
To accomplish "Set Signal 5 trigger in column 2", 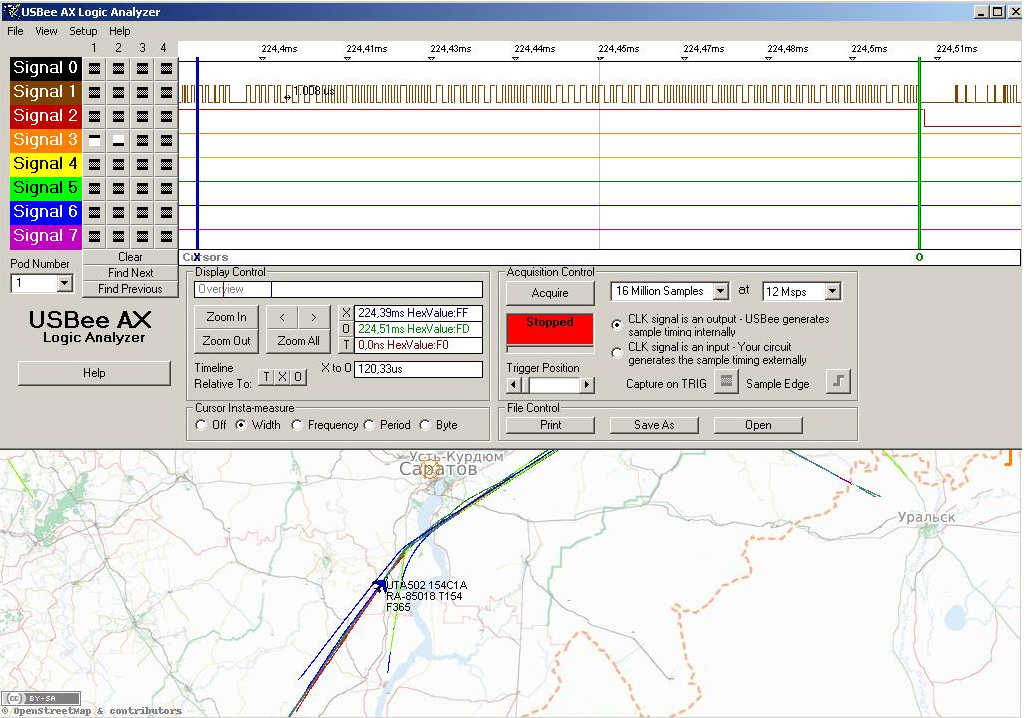I will click(x=118, y=188).
